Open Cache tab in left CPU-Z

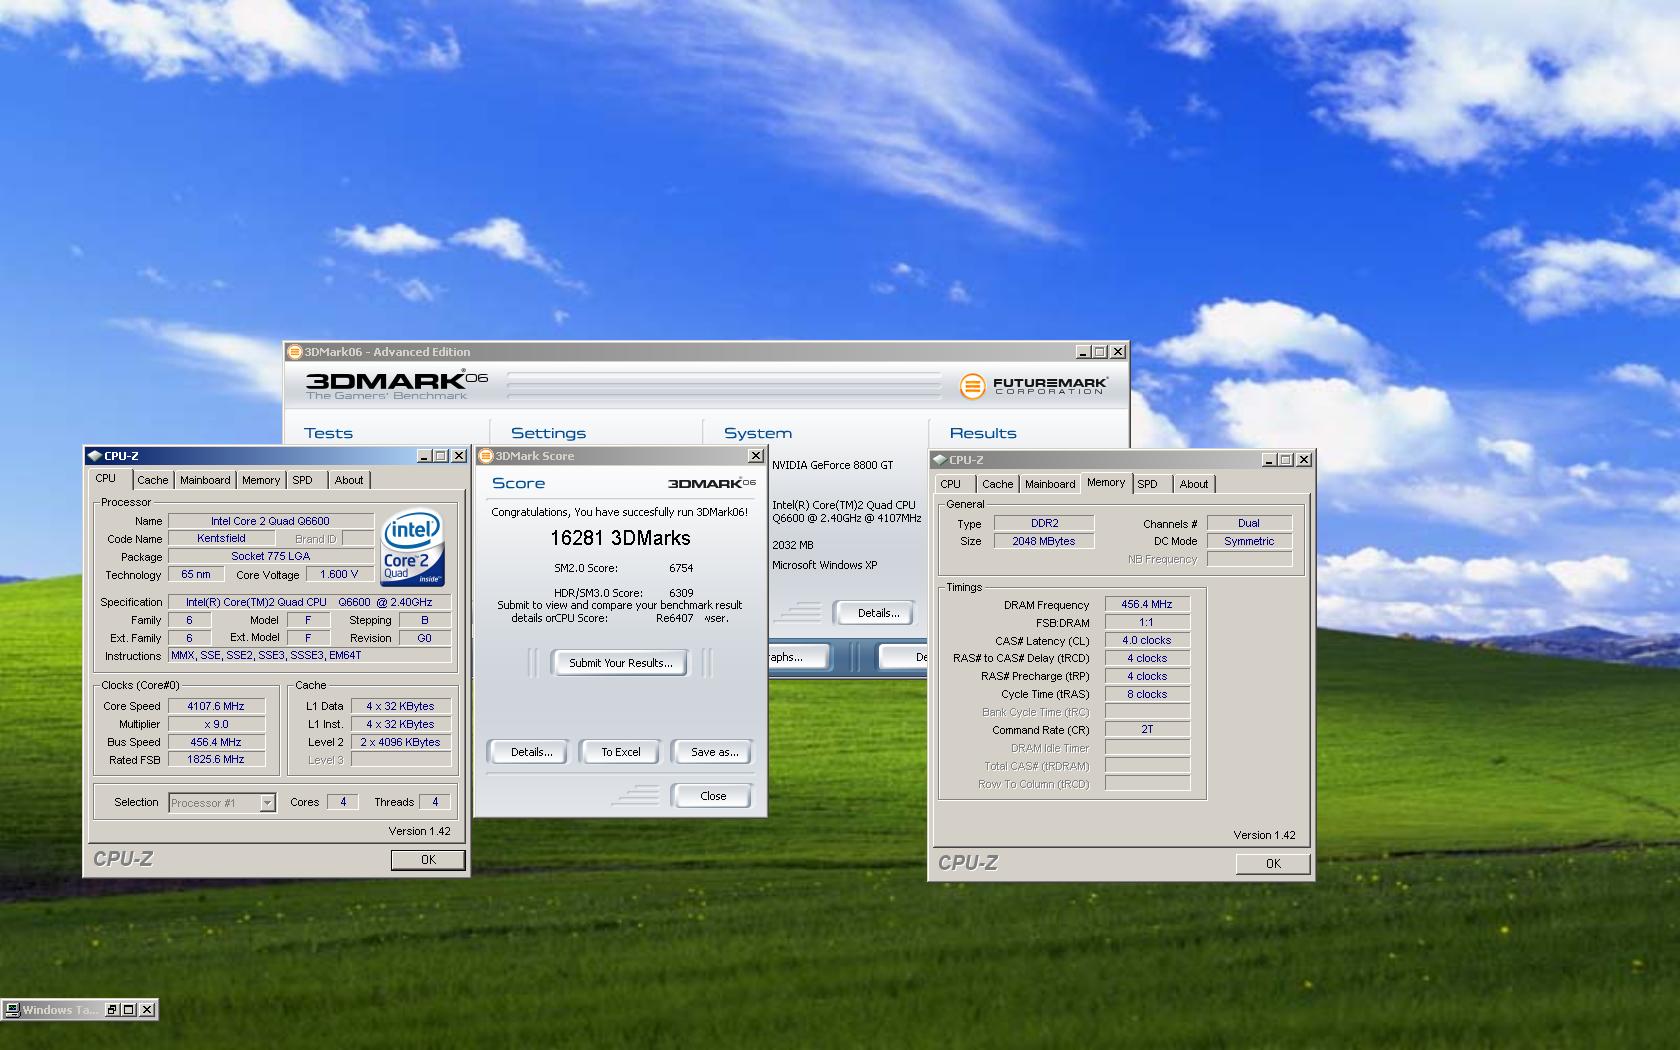pos(153,480)
